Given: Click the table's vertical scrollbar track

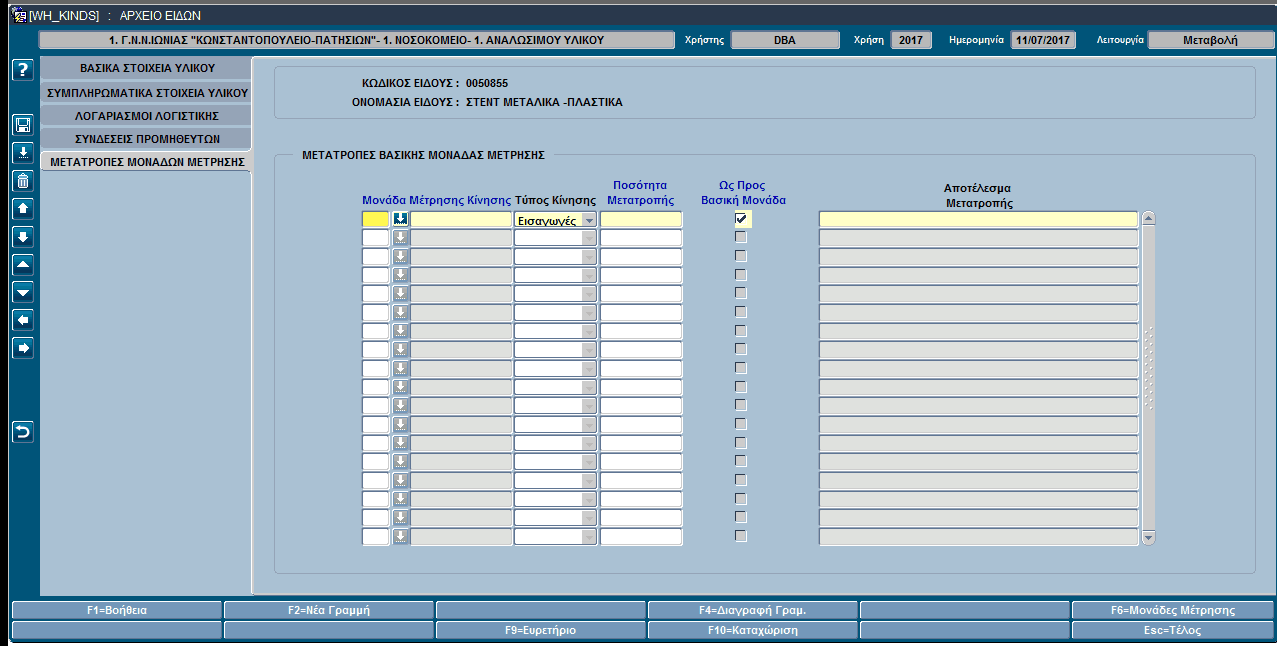Looking at the screenshot, I should 1148,378.
